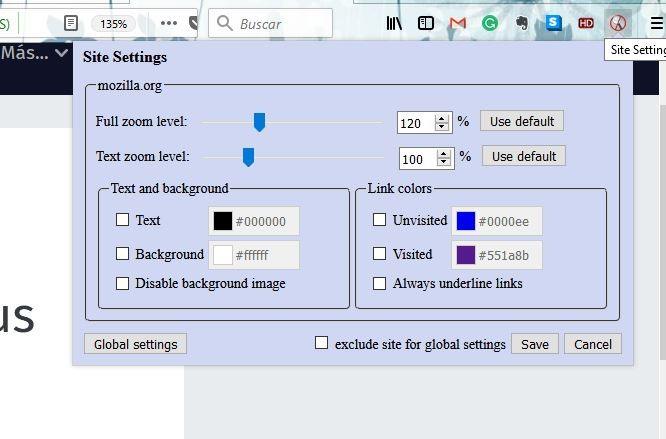
Task: Check the Disable background image option
Action: pyautogui.click(x=123, y=283)
